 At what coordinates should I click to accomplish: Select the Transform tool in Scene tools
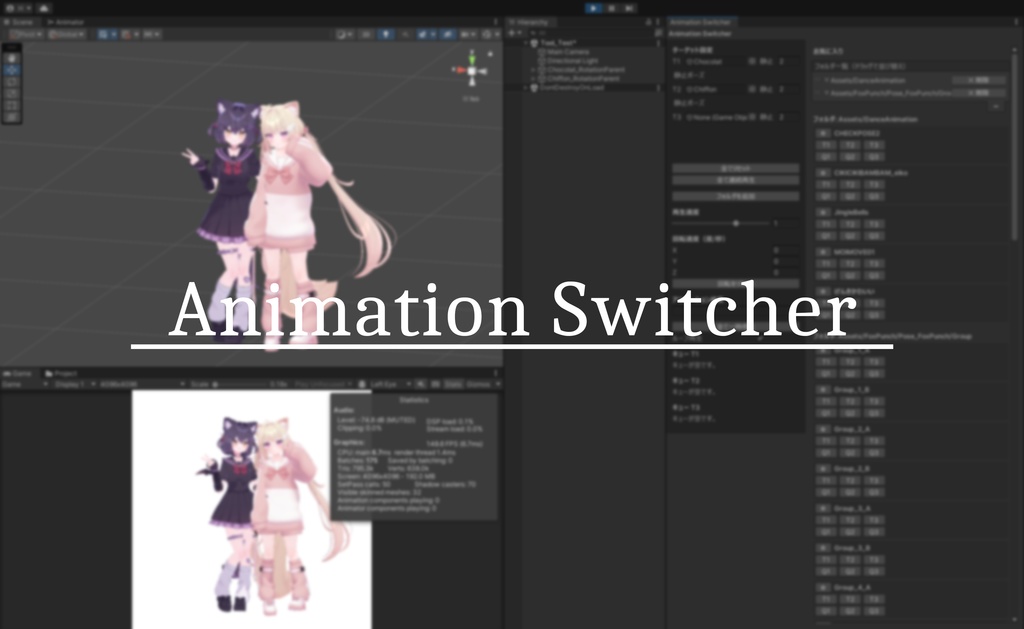pos(12,117)
